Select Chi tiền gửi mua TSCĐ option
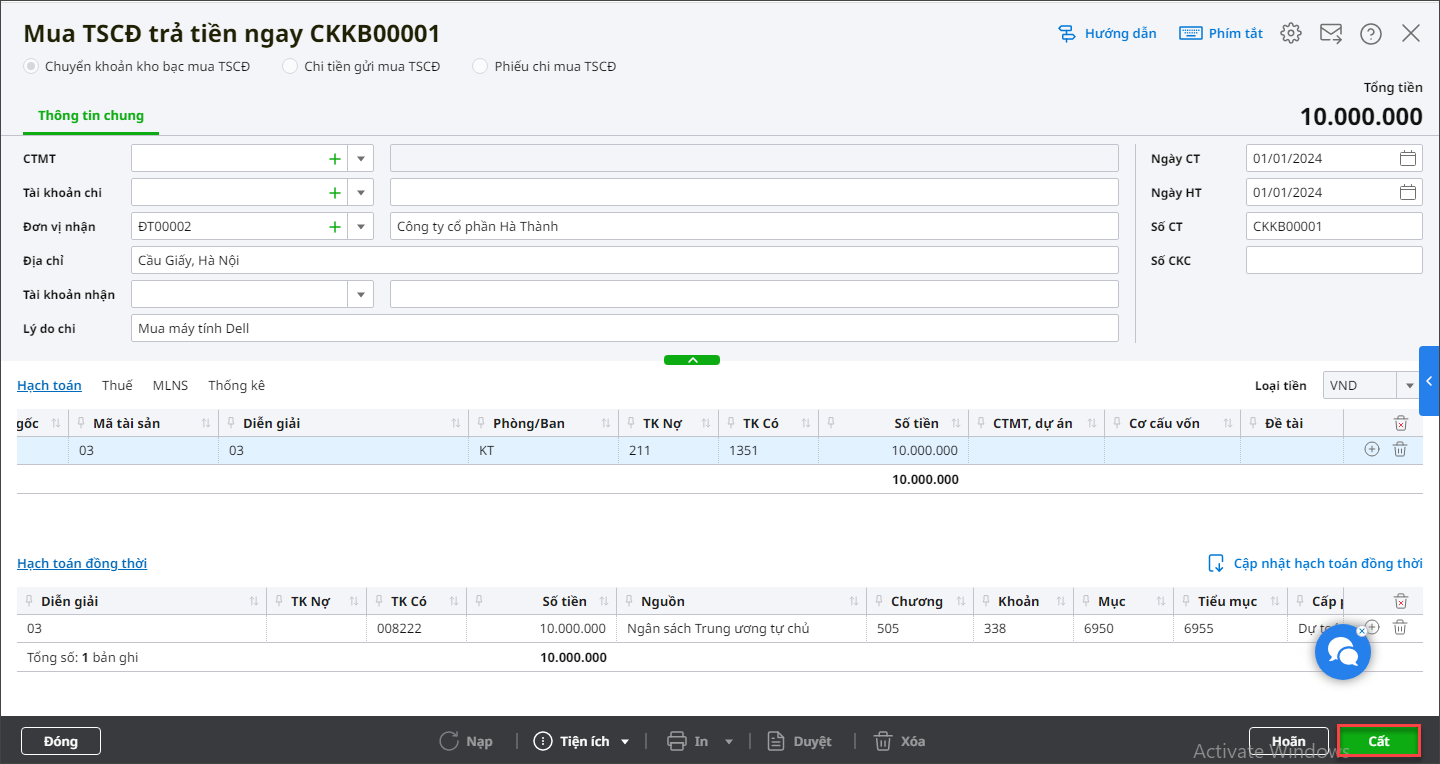The width and height of the screenshot is (1440, 764). [x=290, y=66]
